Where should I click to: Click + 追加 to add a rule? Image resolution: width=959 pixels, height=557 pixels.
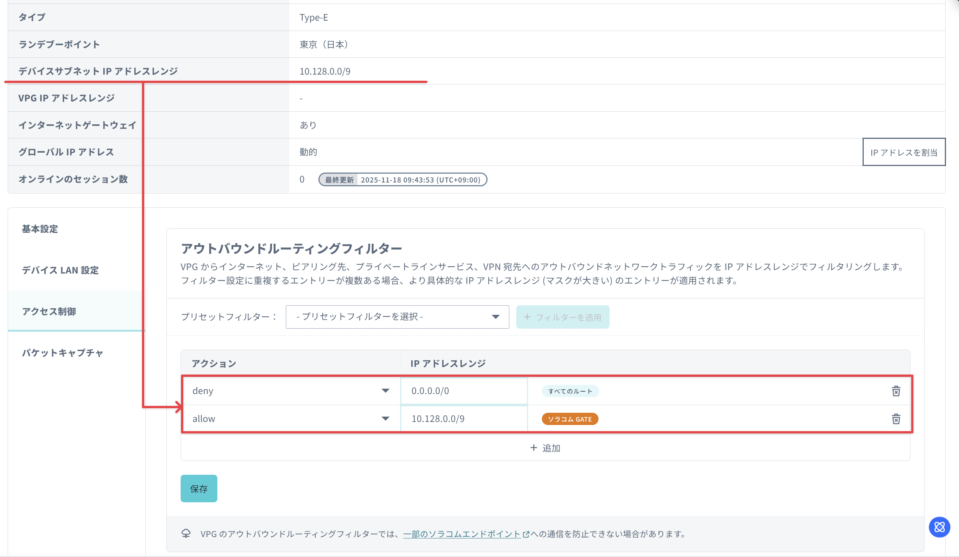(545, 448)
